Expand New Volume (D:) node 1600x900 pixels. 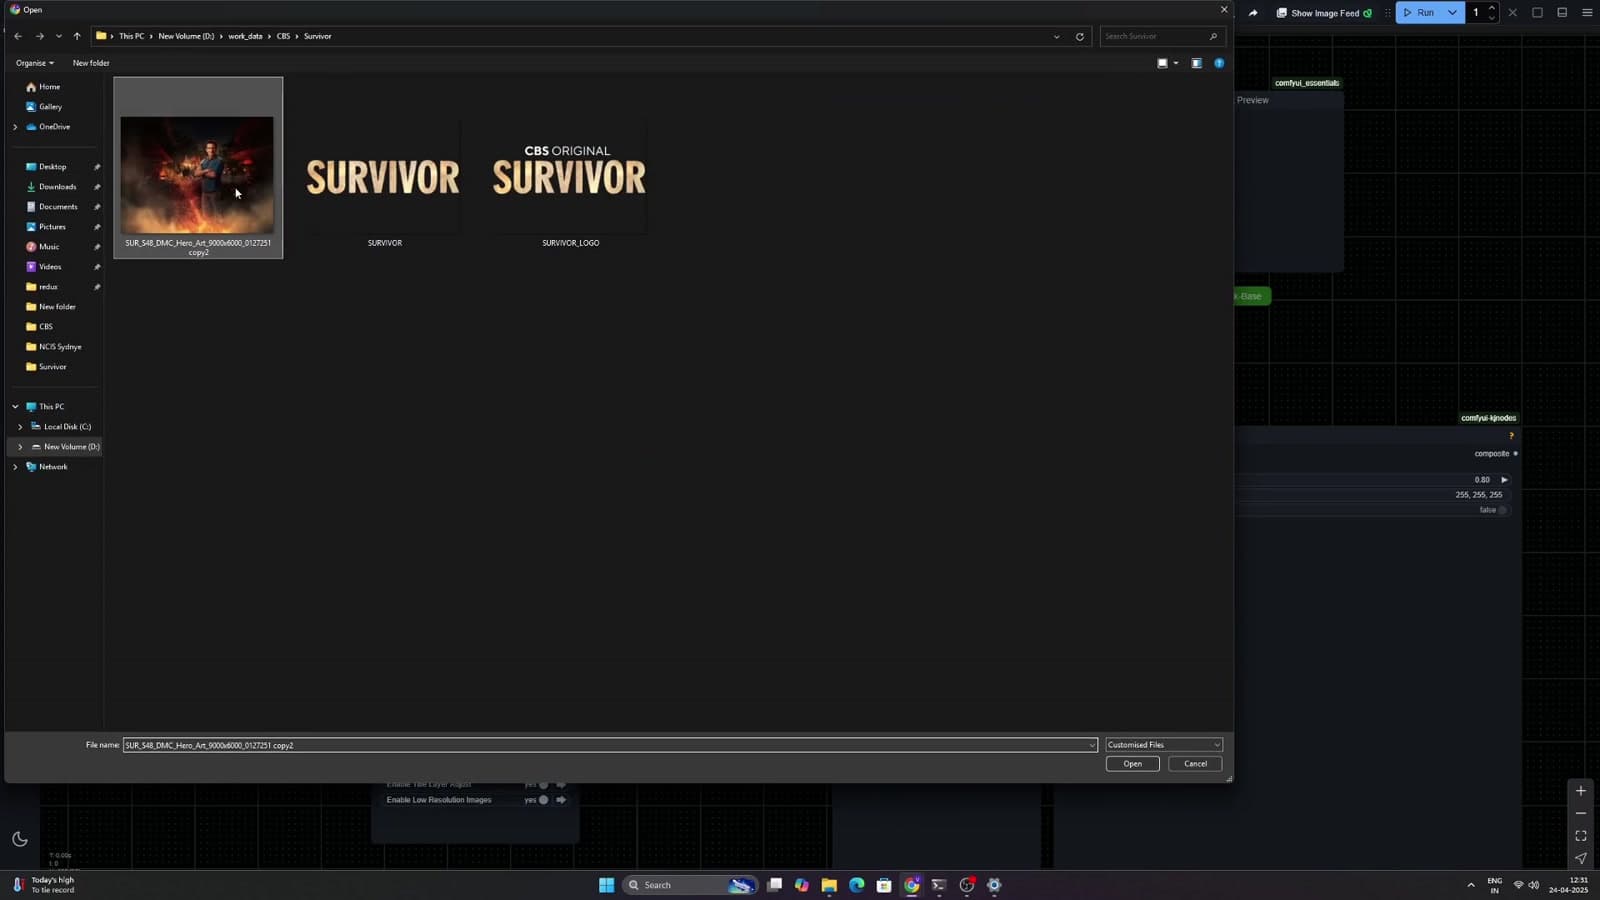click(20, 447)
